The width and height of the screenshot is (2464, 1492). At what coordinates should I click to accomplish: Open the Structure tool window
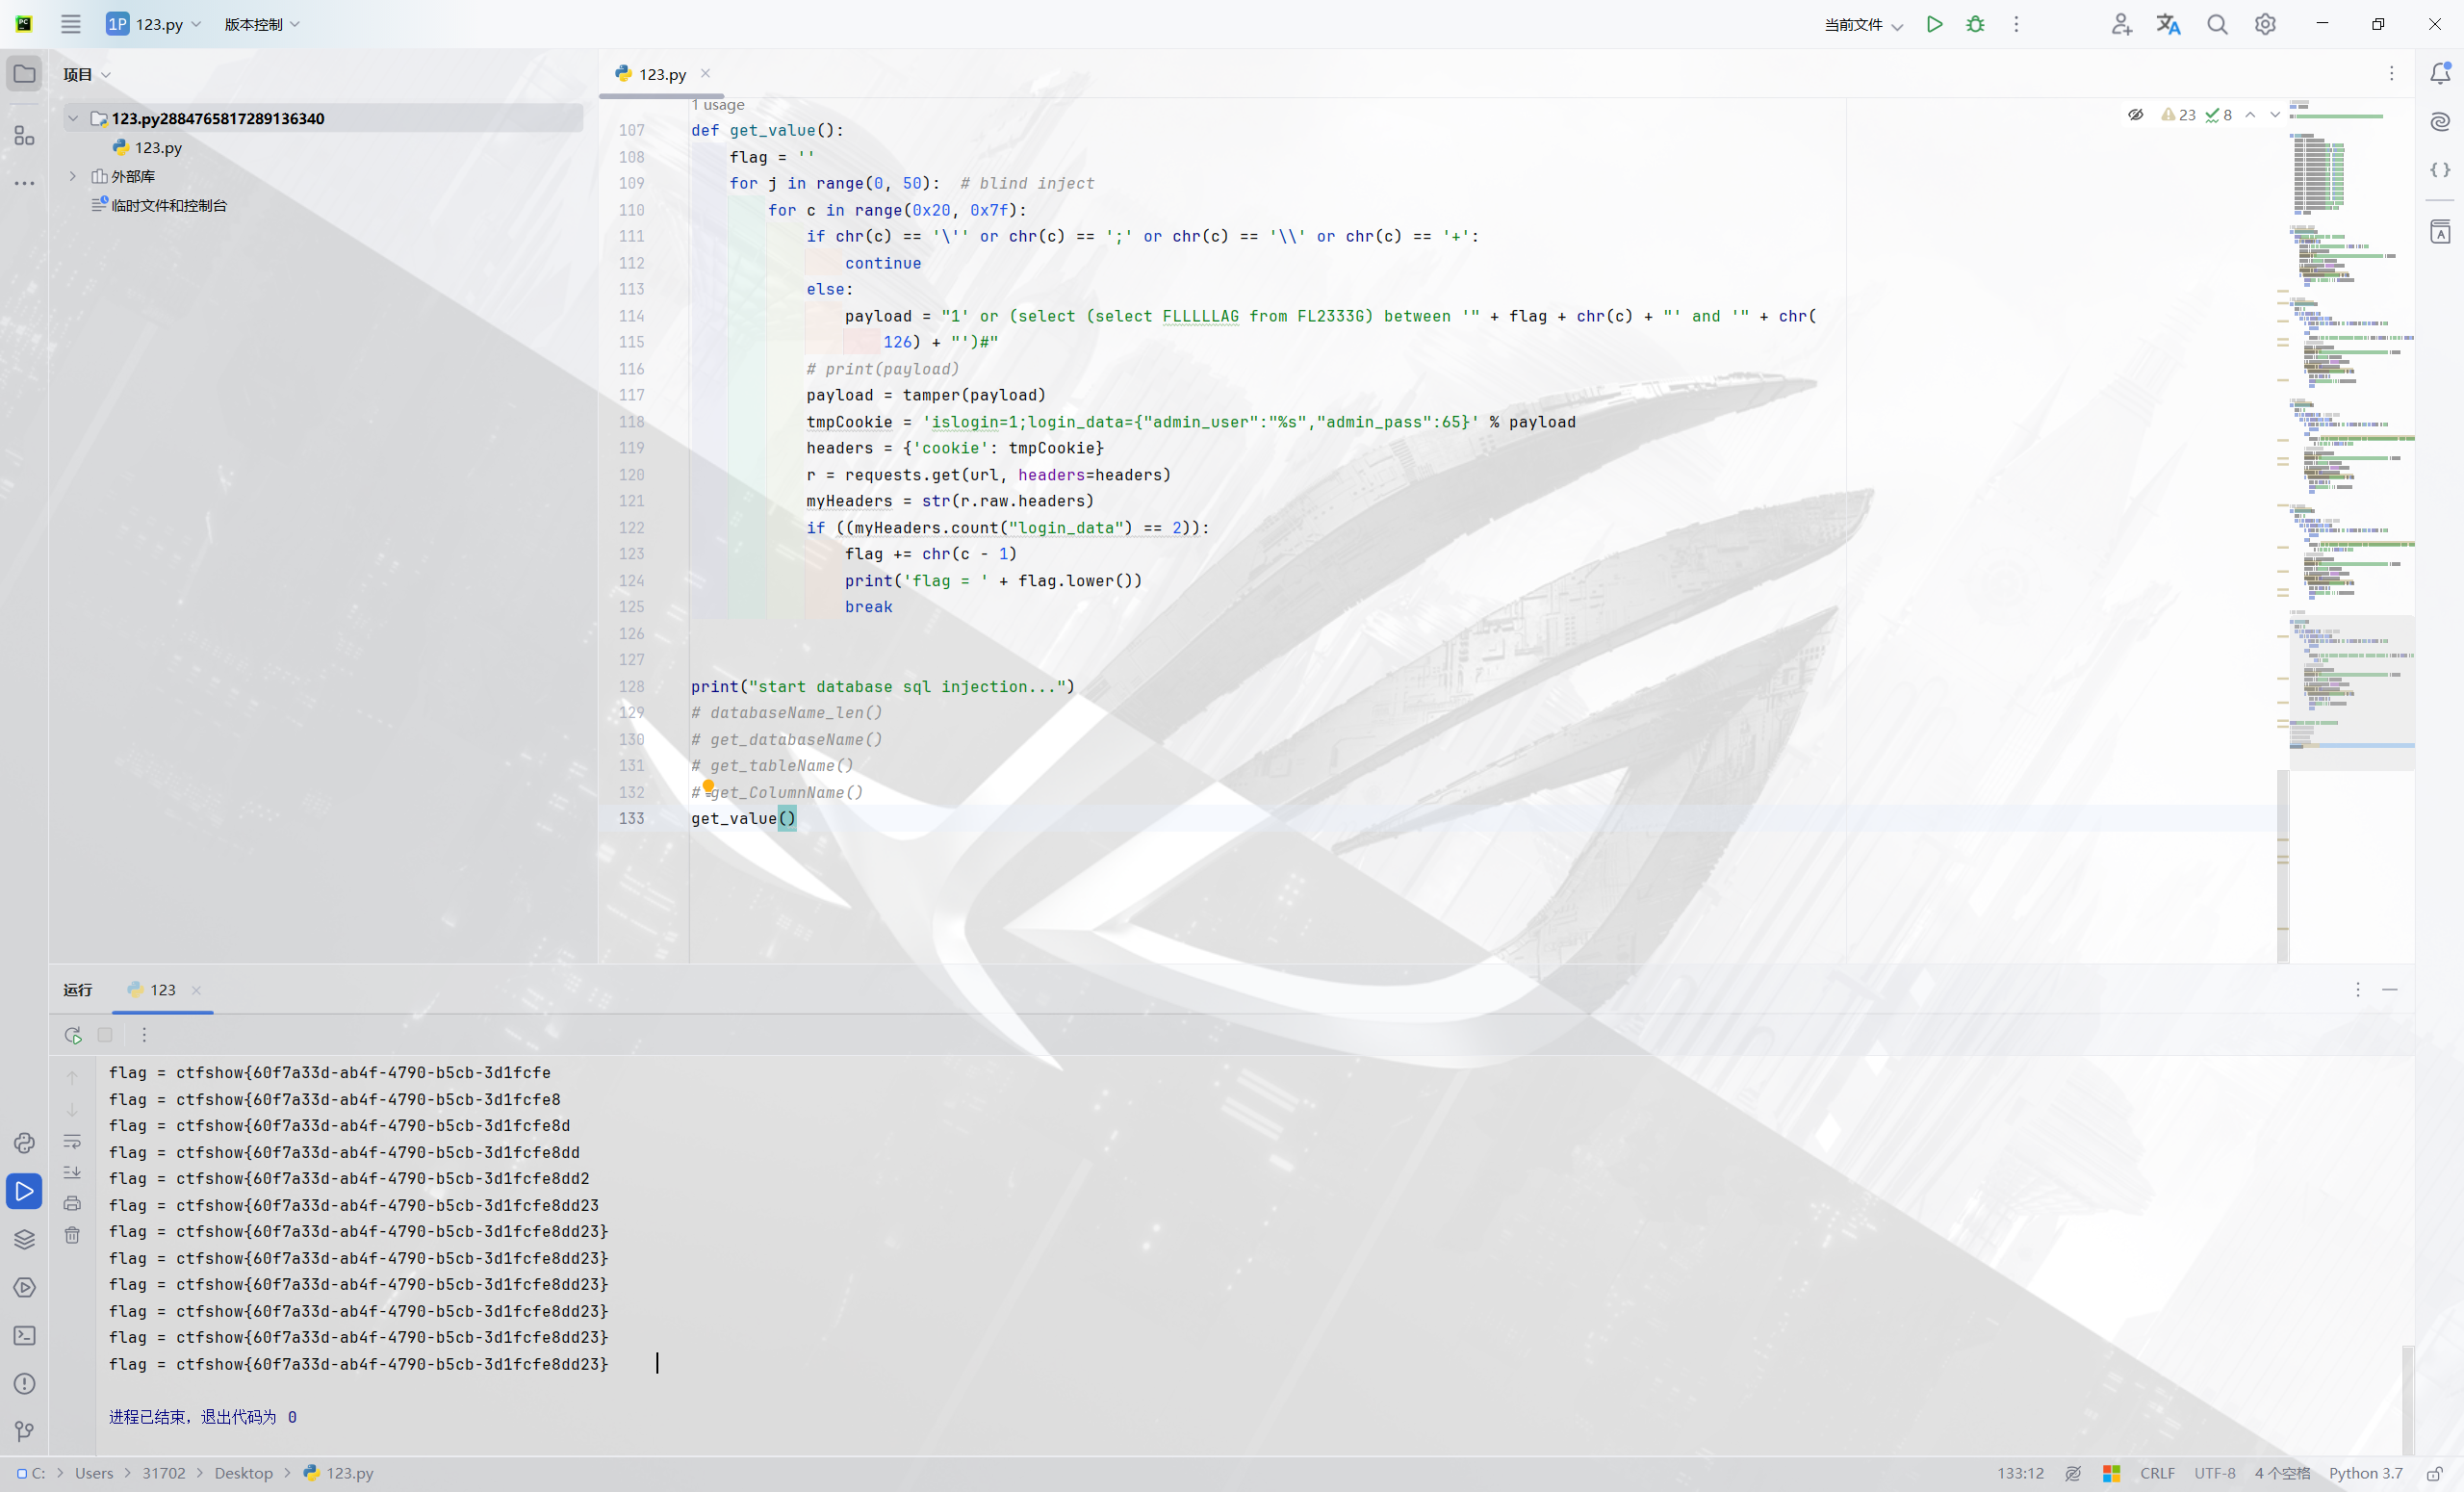click(24, 135)
